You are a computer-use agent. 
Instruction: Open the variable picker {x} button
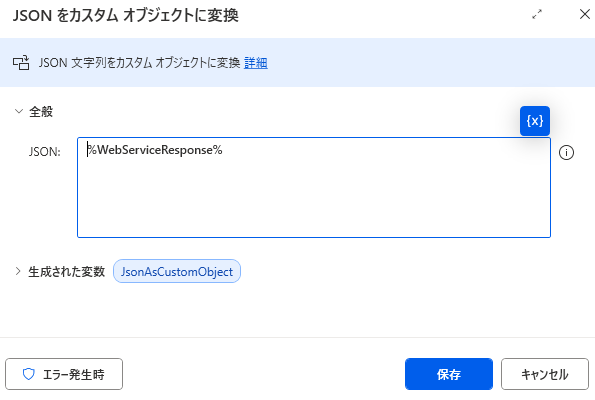(535, 121)
